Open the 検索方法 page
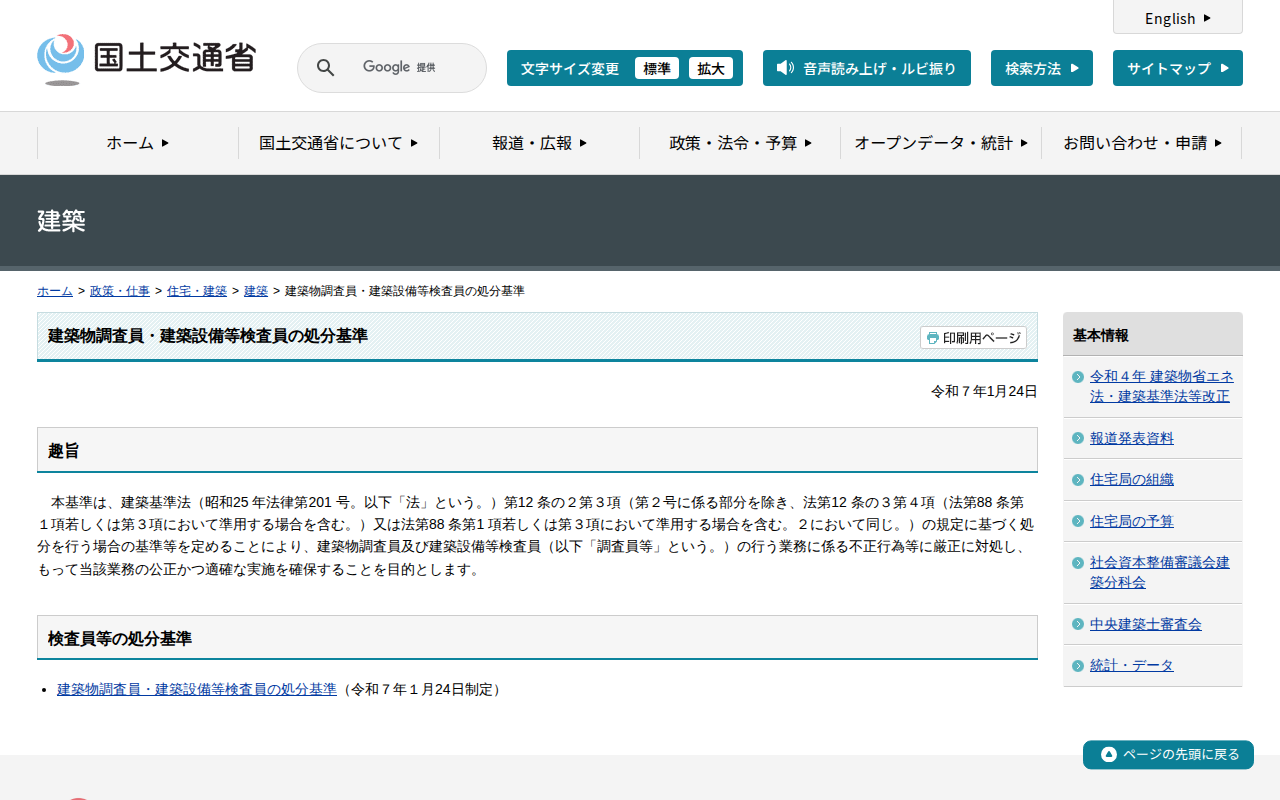Image resolution: width=1280 pixels, height=800 pixels. (1042, 68)
